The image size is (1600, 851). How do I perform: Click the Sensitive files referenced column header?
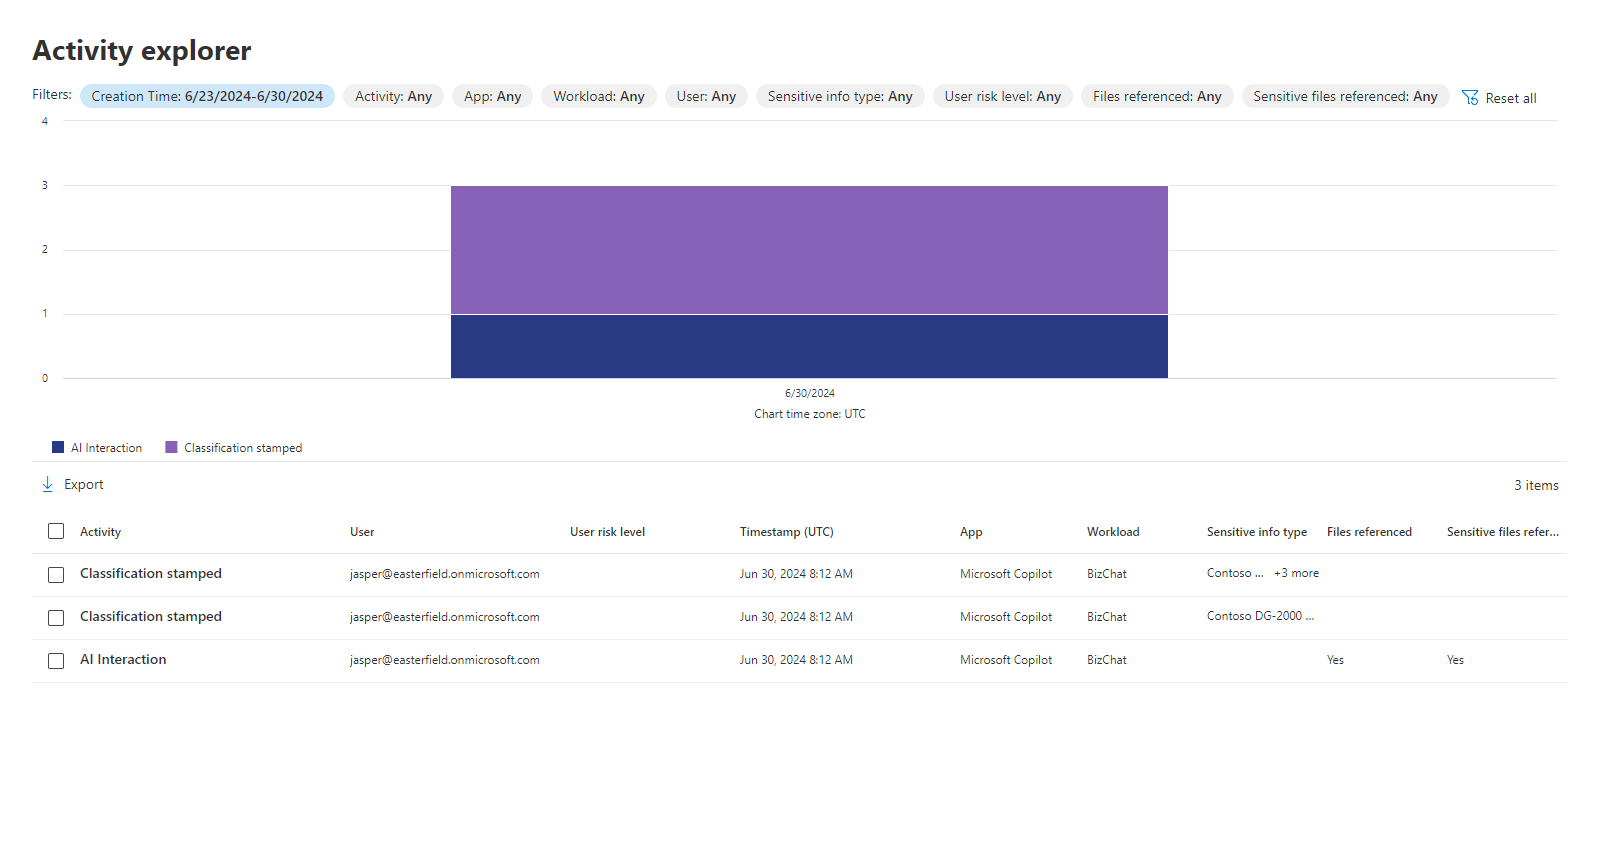coord(1503,532)
